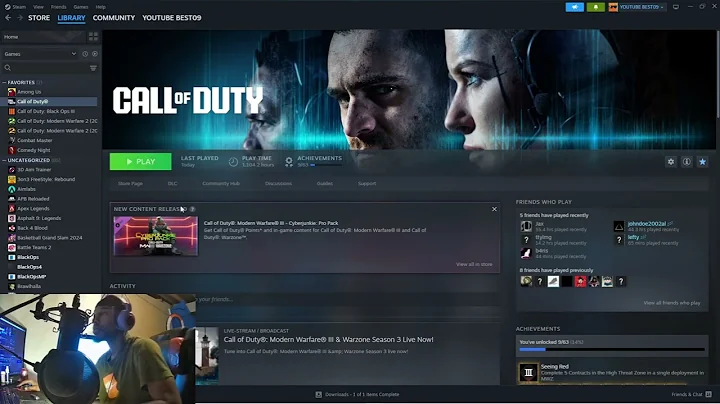Click View all in store

tap(474, 264)
